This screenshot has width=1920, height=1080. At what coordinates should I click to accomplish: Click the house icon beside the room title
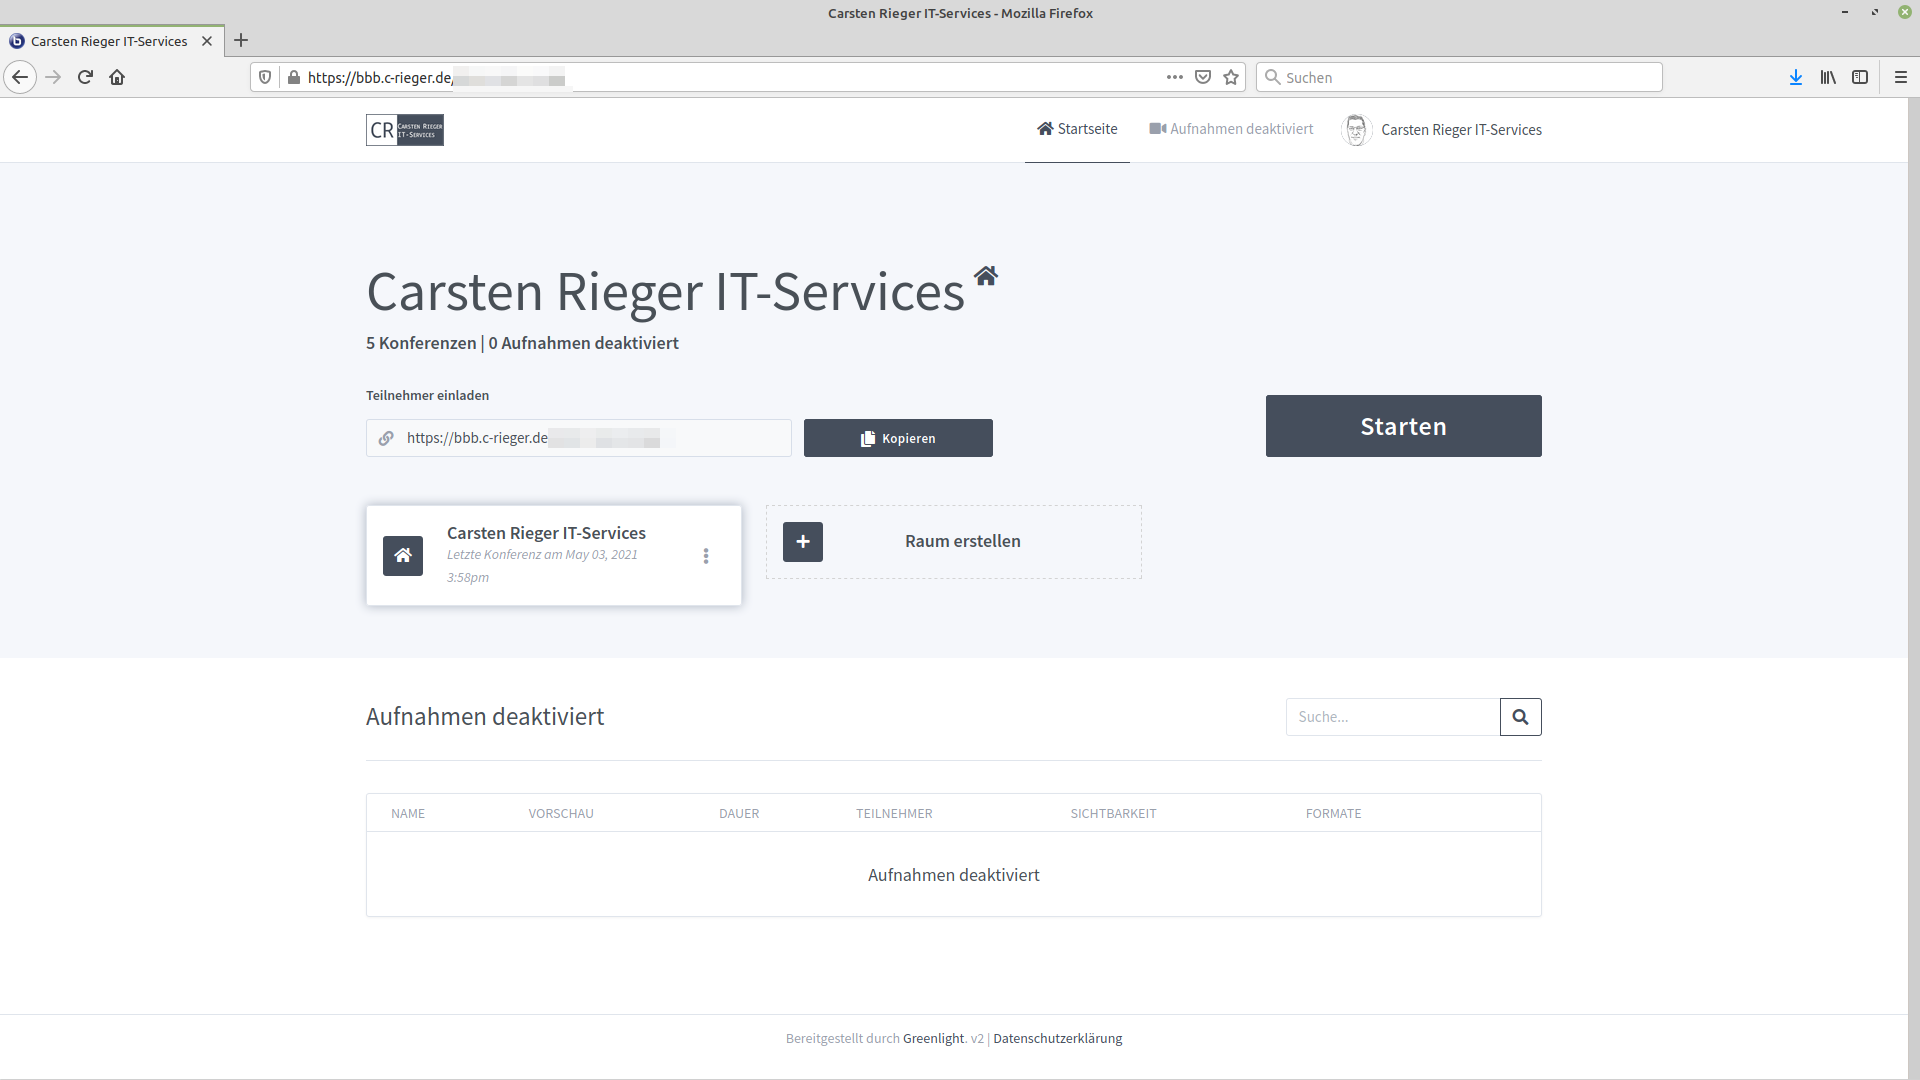click(x=986, y=276)
